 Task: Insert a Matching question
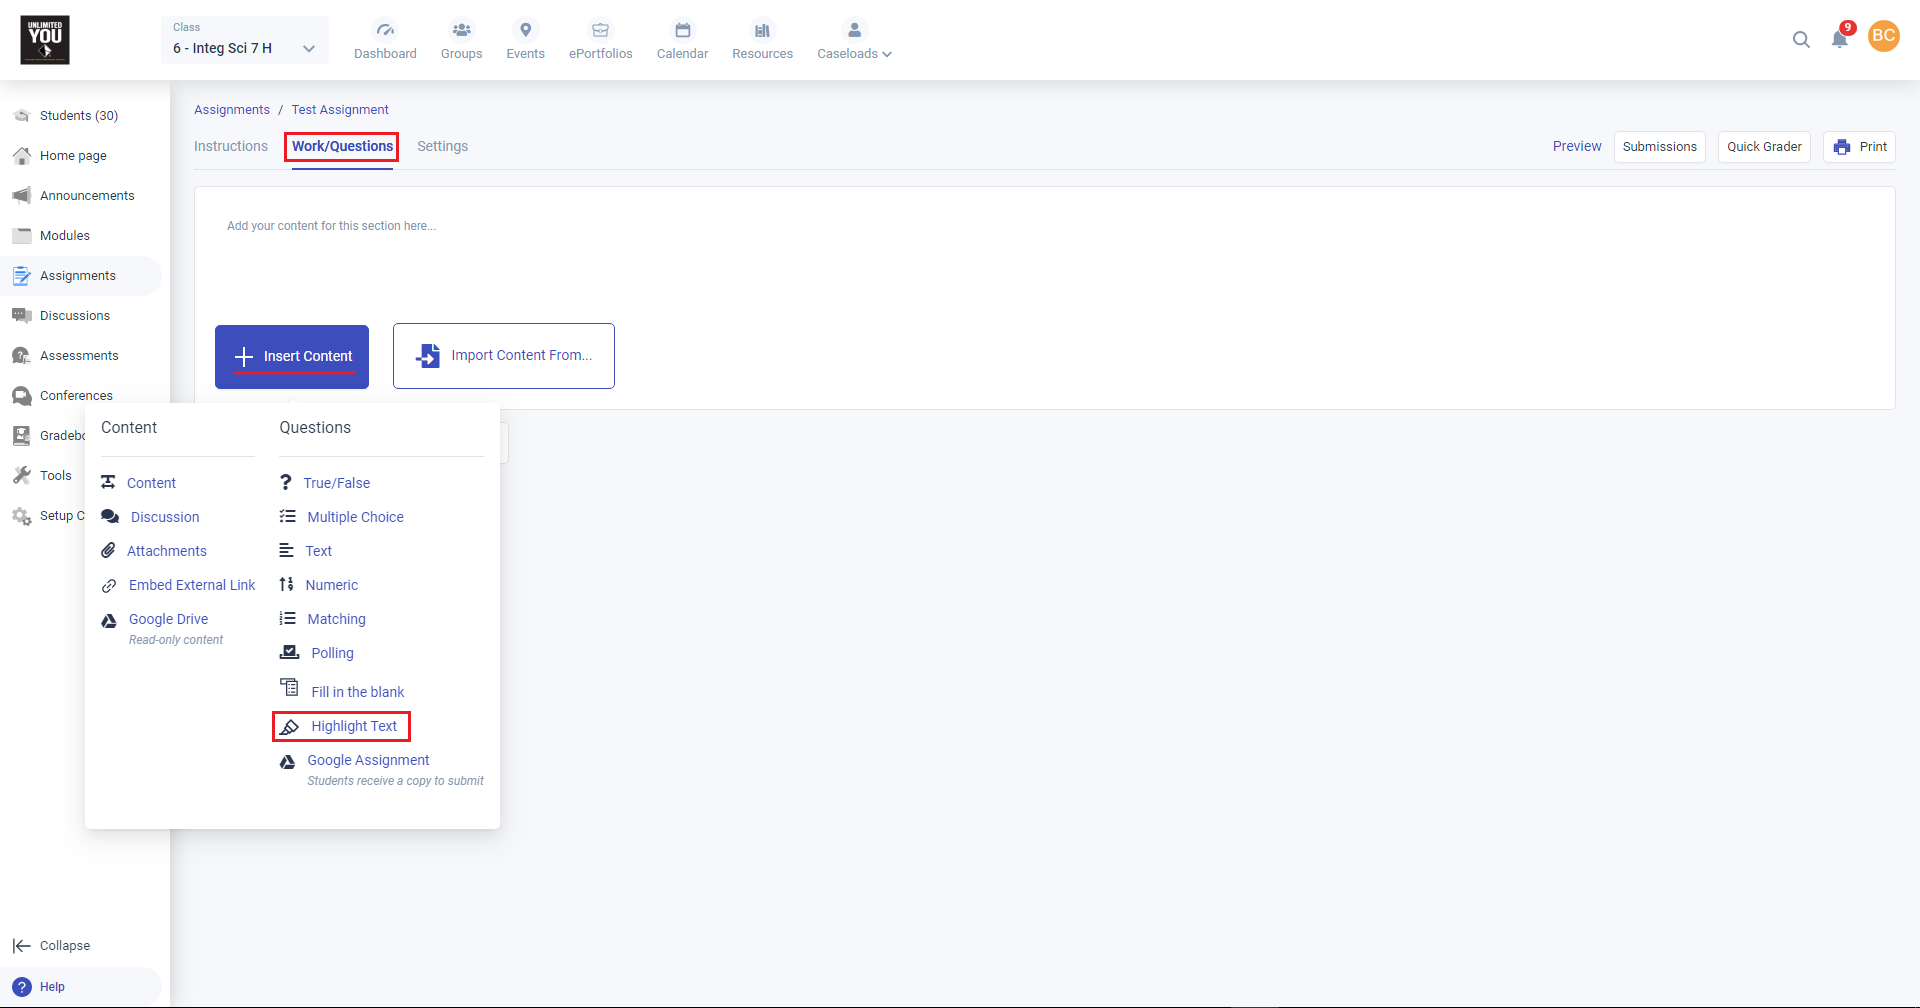pos(323,619)
